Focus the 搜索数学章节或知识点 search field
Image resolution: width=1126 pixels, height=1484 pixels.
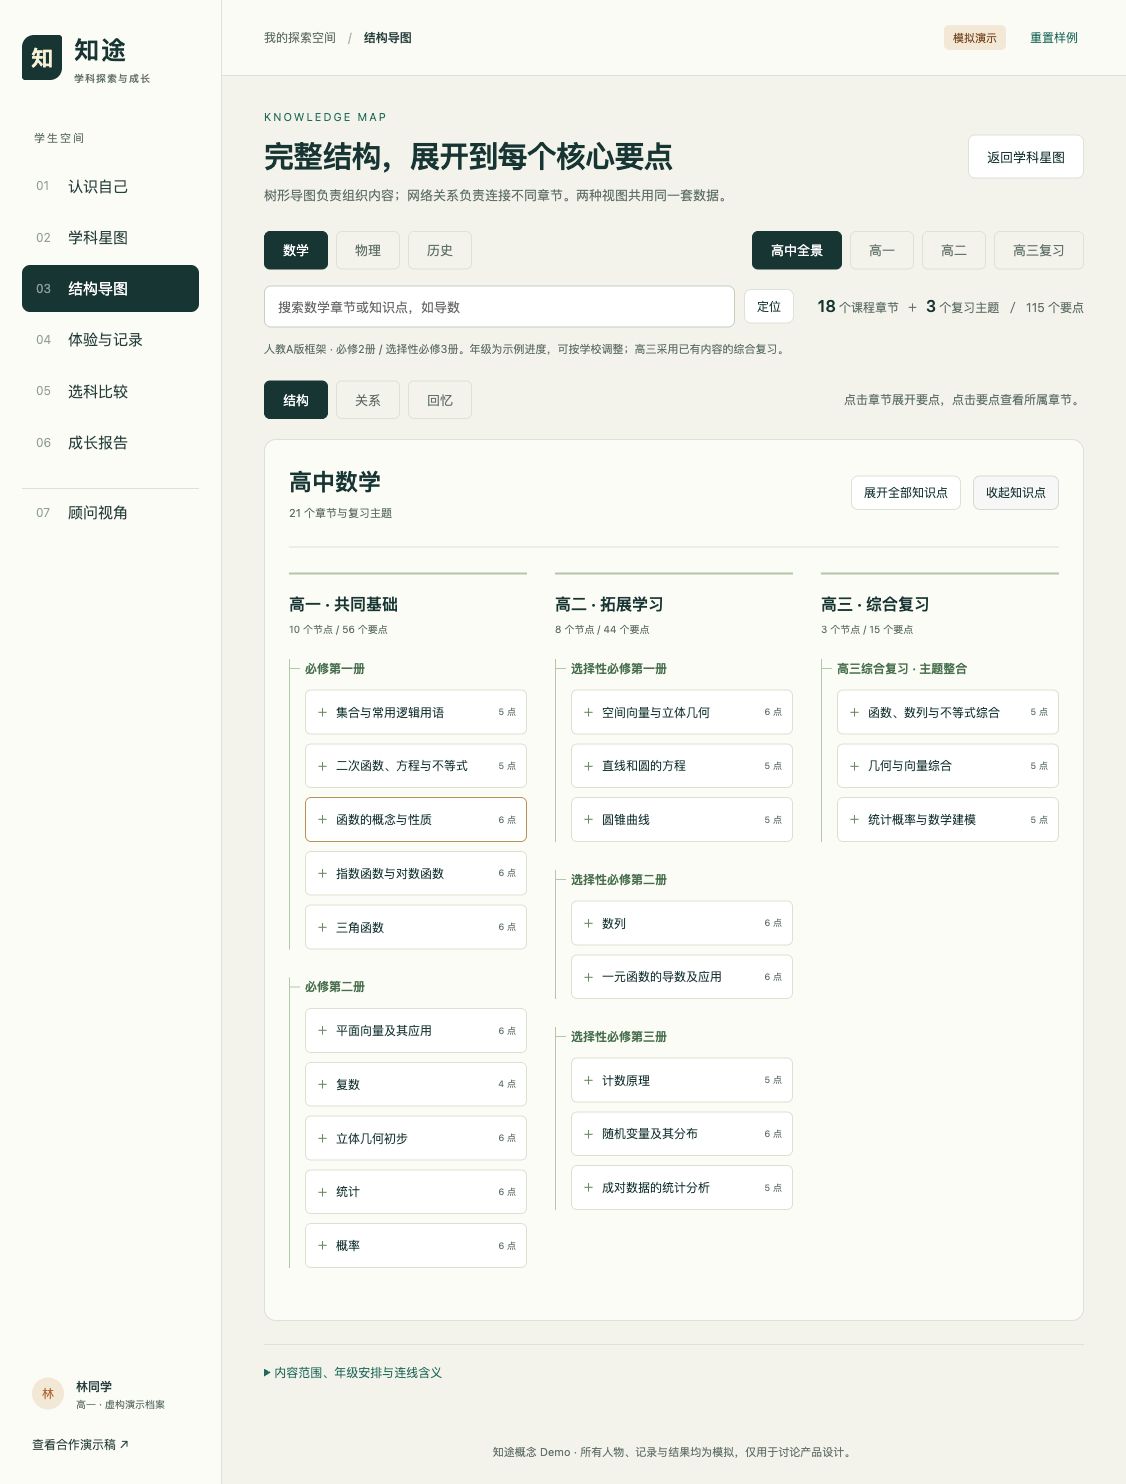[x=499, y=307]
